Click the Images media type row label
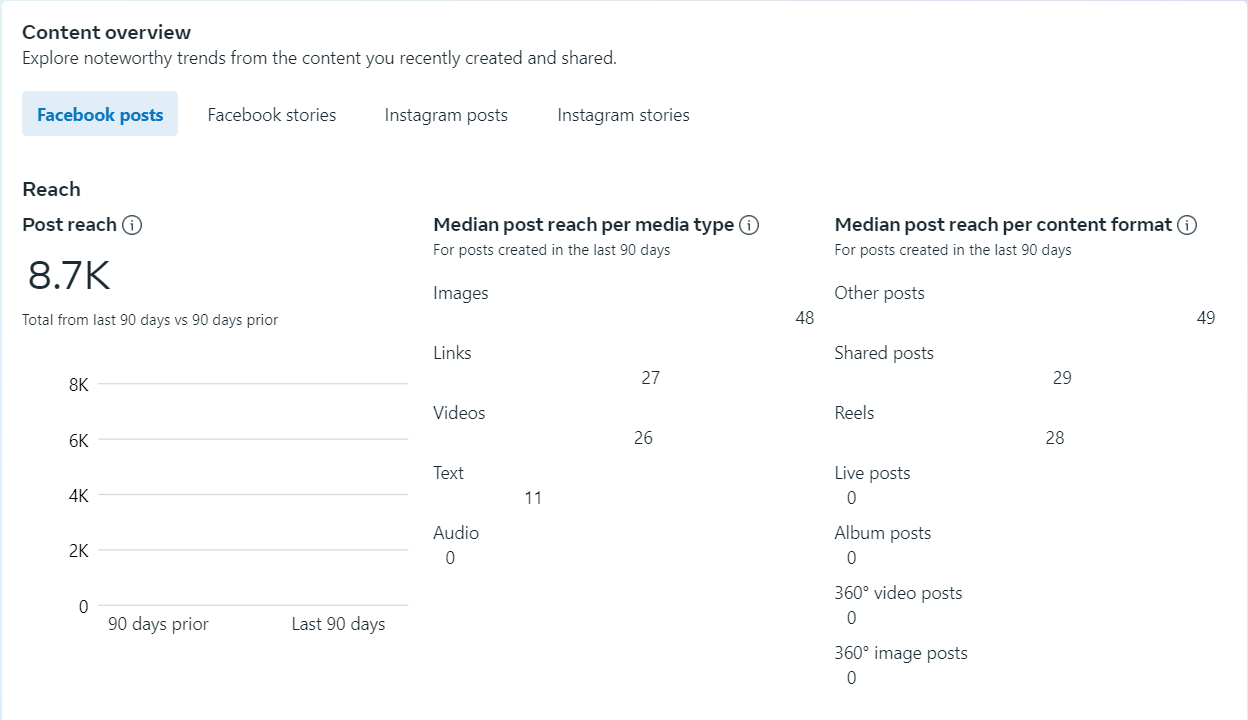 pos(461,293)
